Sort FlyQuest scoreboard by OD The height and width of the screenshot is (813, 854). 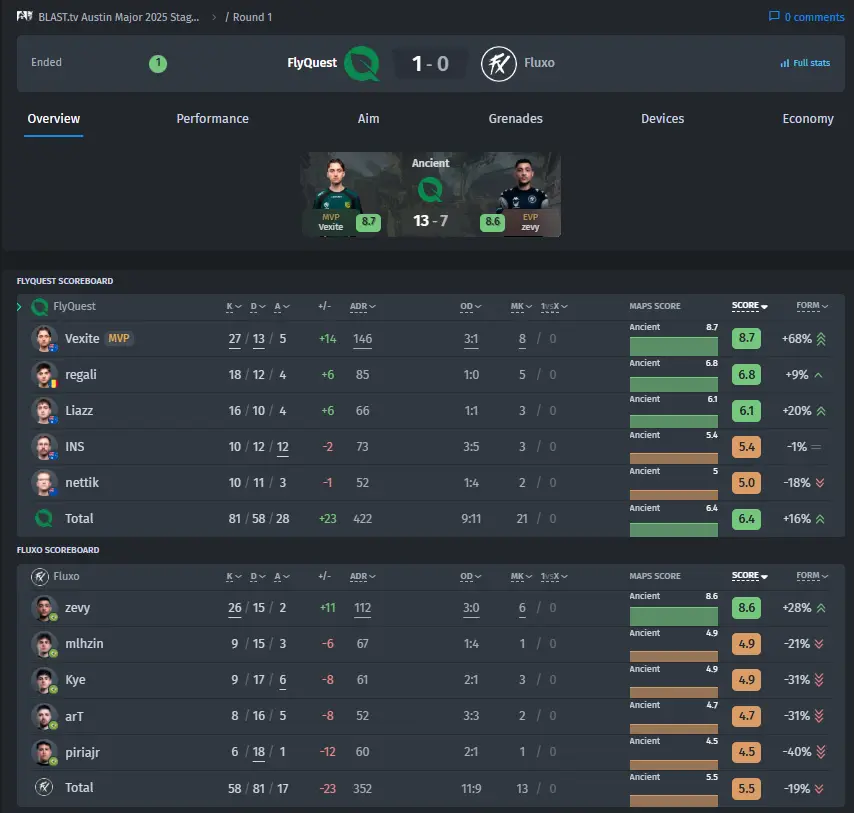pyautogui.click(x=471, y=307)
